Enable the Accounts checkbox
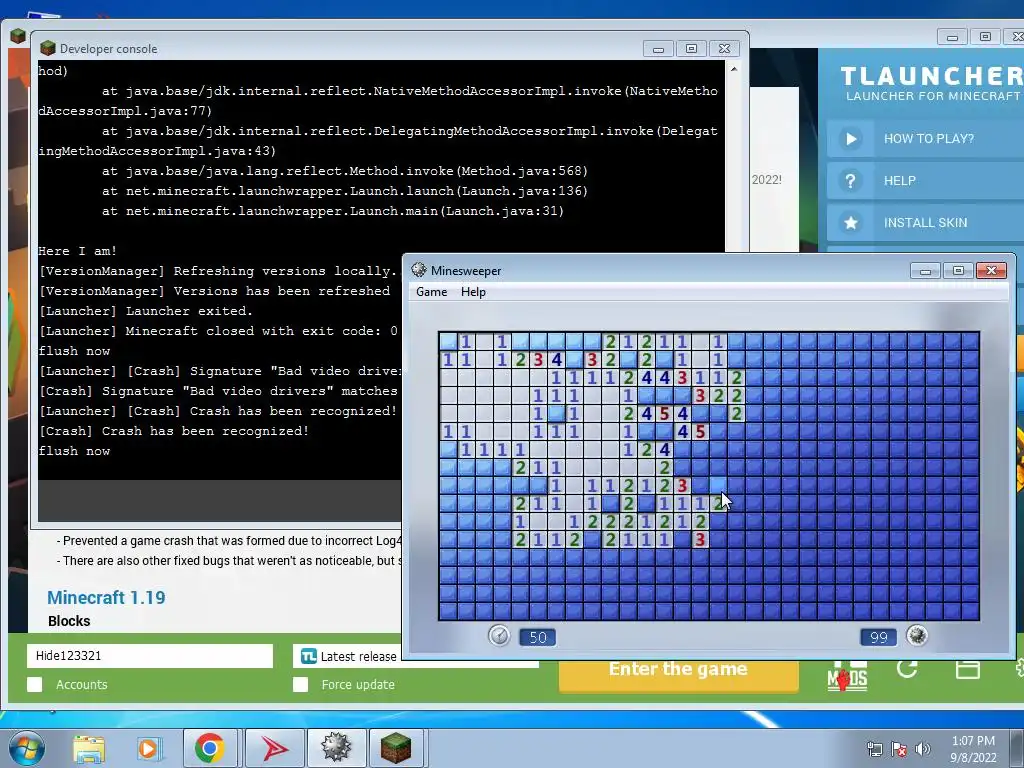 pos(35,684)
